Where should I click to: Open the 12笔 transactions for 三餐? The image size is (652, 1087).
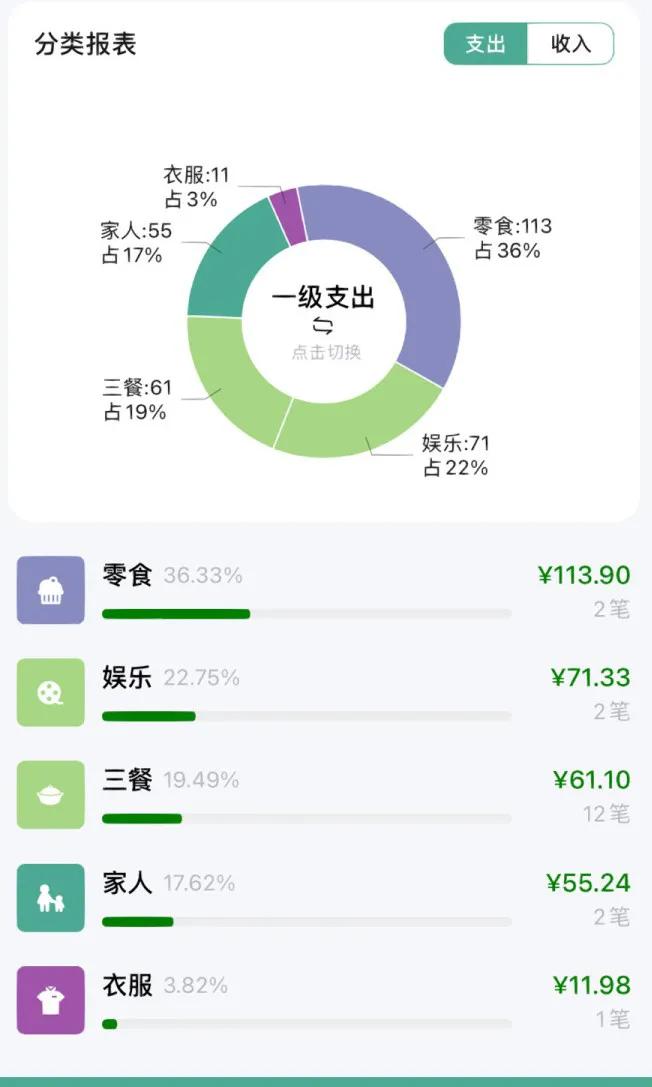click(x=605, y=814)
